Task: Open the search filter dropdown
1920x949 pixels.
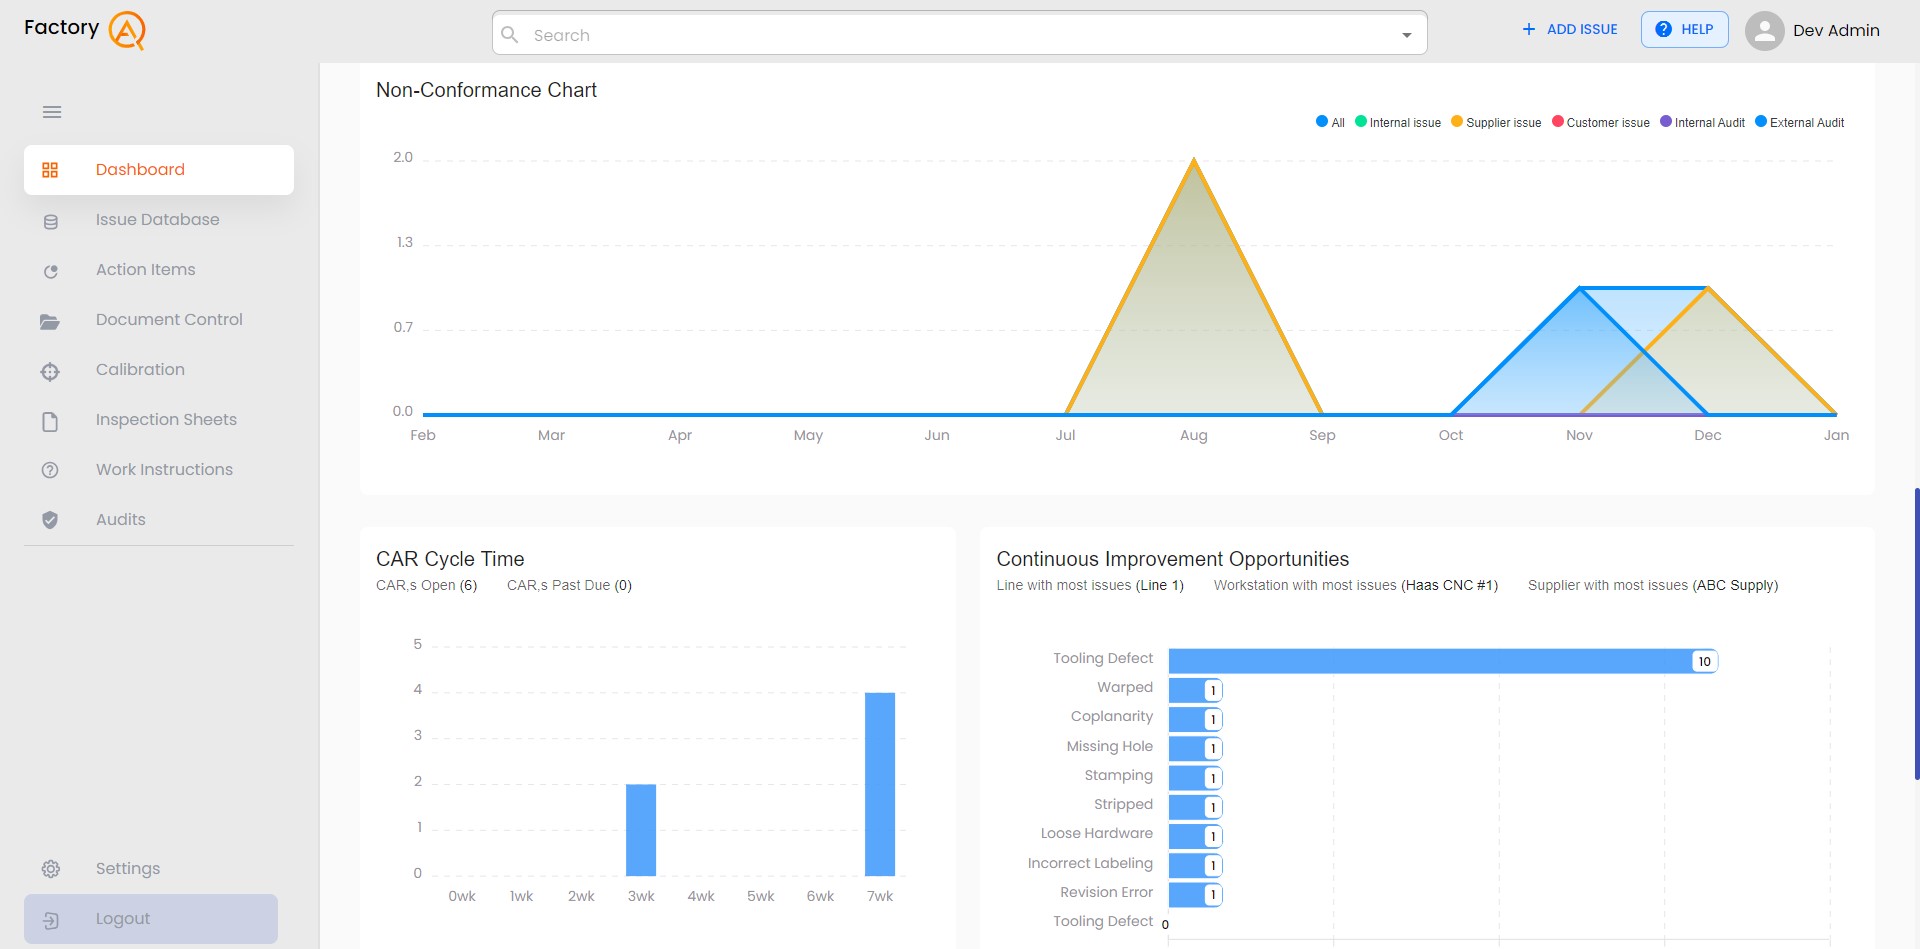Action: point(1407,33)
